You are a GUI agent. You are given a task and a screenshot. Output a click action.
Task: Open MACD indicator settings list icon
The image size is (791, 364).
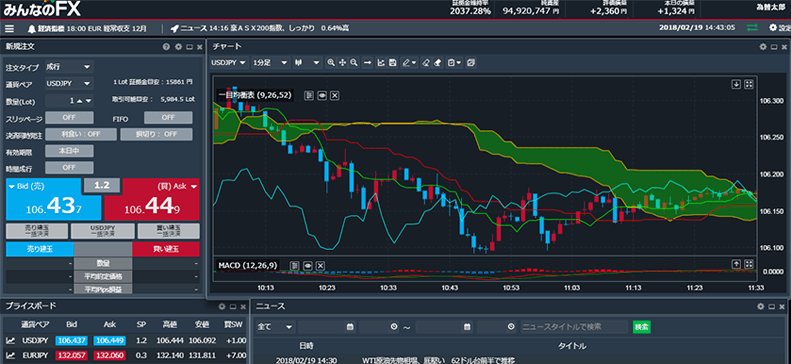[295, 265]
